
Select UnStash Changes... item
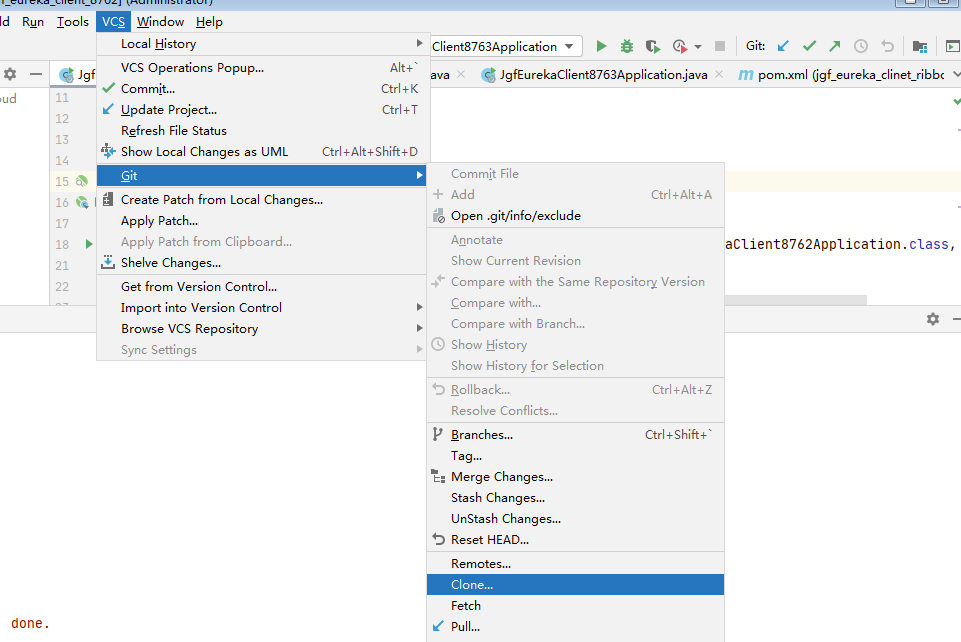[x=575, y=518]
